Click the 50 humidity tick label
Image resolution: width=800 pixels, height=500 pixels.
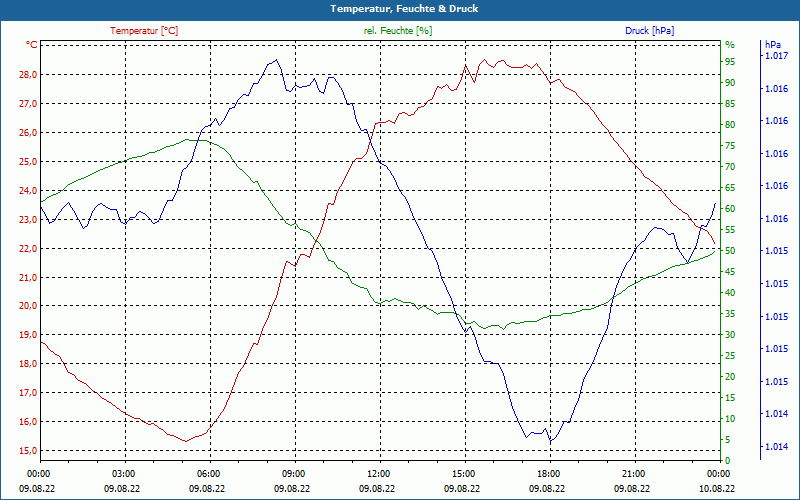pos(730,251)
